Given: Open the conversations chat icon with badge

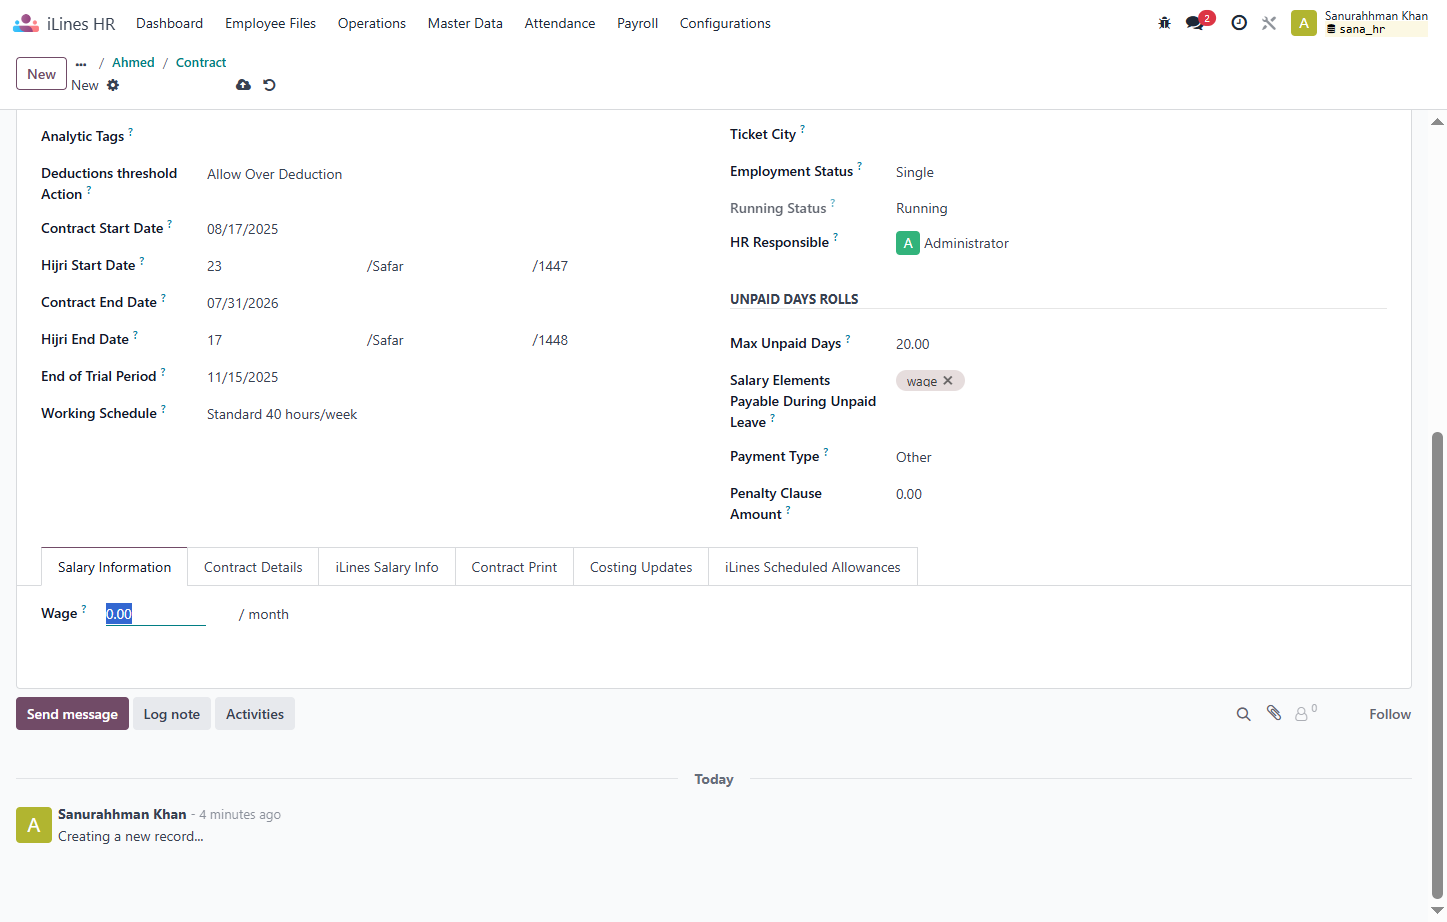Looking at the screenshot, I should (1195, 23).
